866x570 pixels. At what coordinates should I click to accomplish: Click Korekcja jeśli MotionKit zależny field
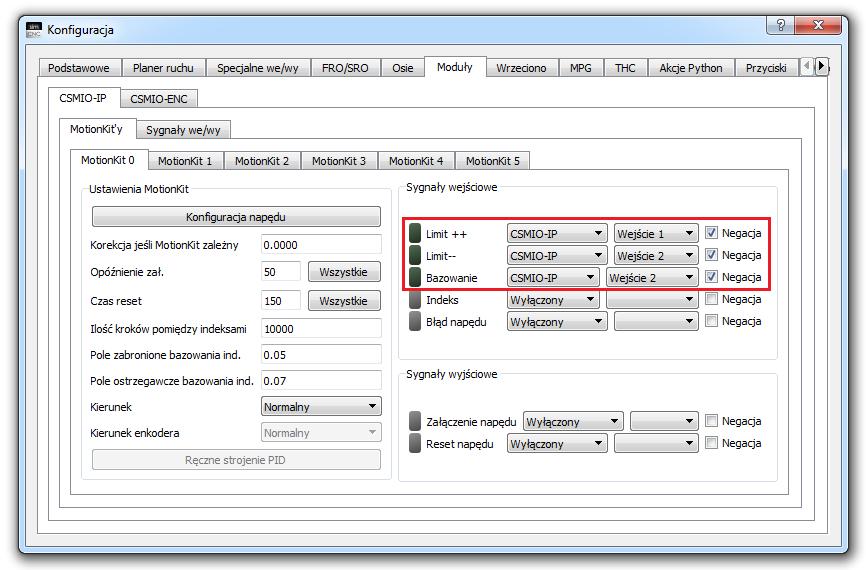point(321,245)
